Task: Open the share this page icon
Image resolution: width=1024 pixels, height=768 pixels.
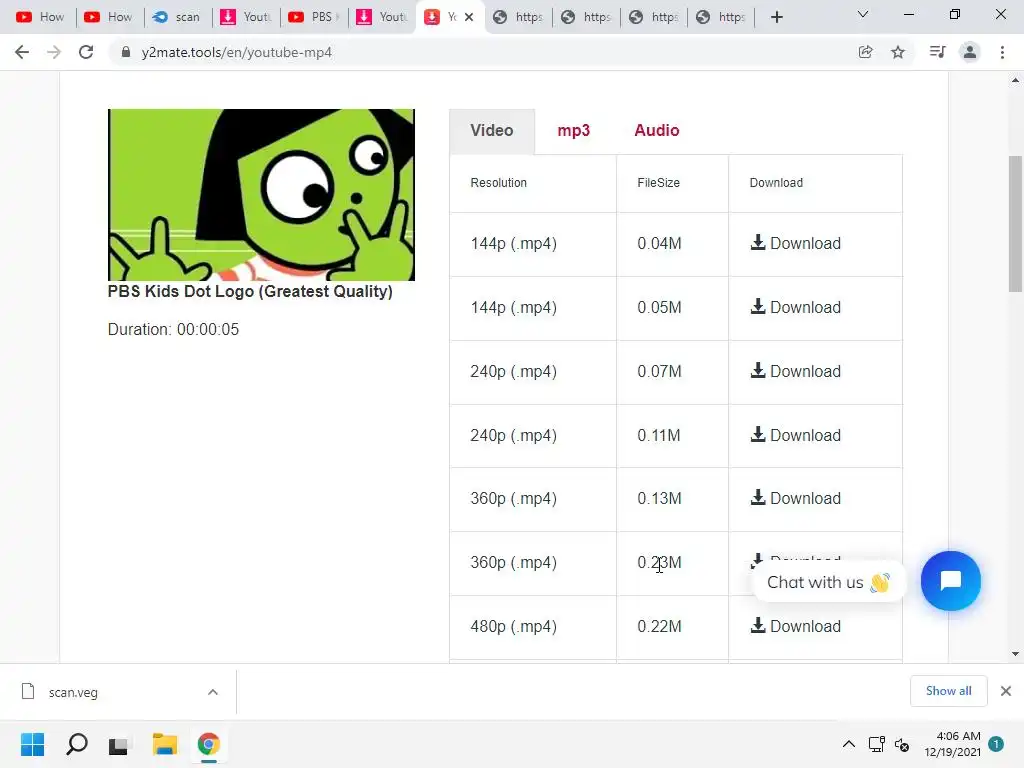Action: tap(865, 52)
